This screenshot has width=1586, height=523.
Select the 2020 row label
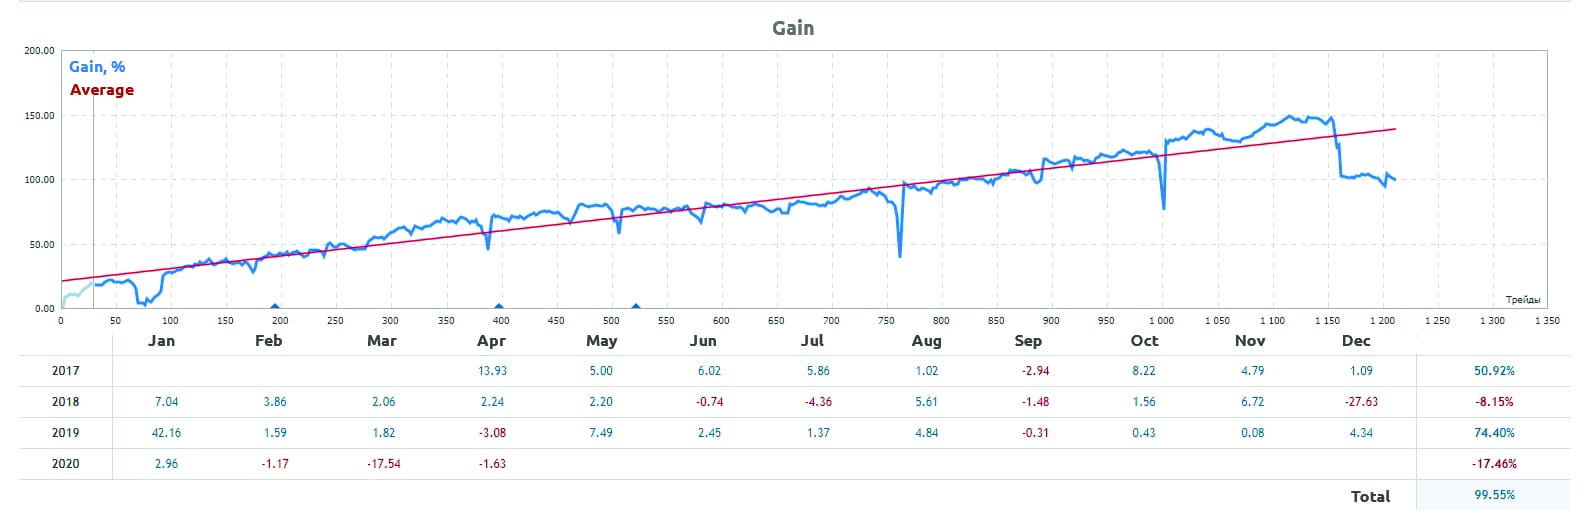[x=66, y=464]
